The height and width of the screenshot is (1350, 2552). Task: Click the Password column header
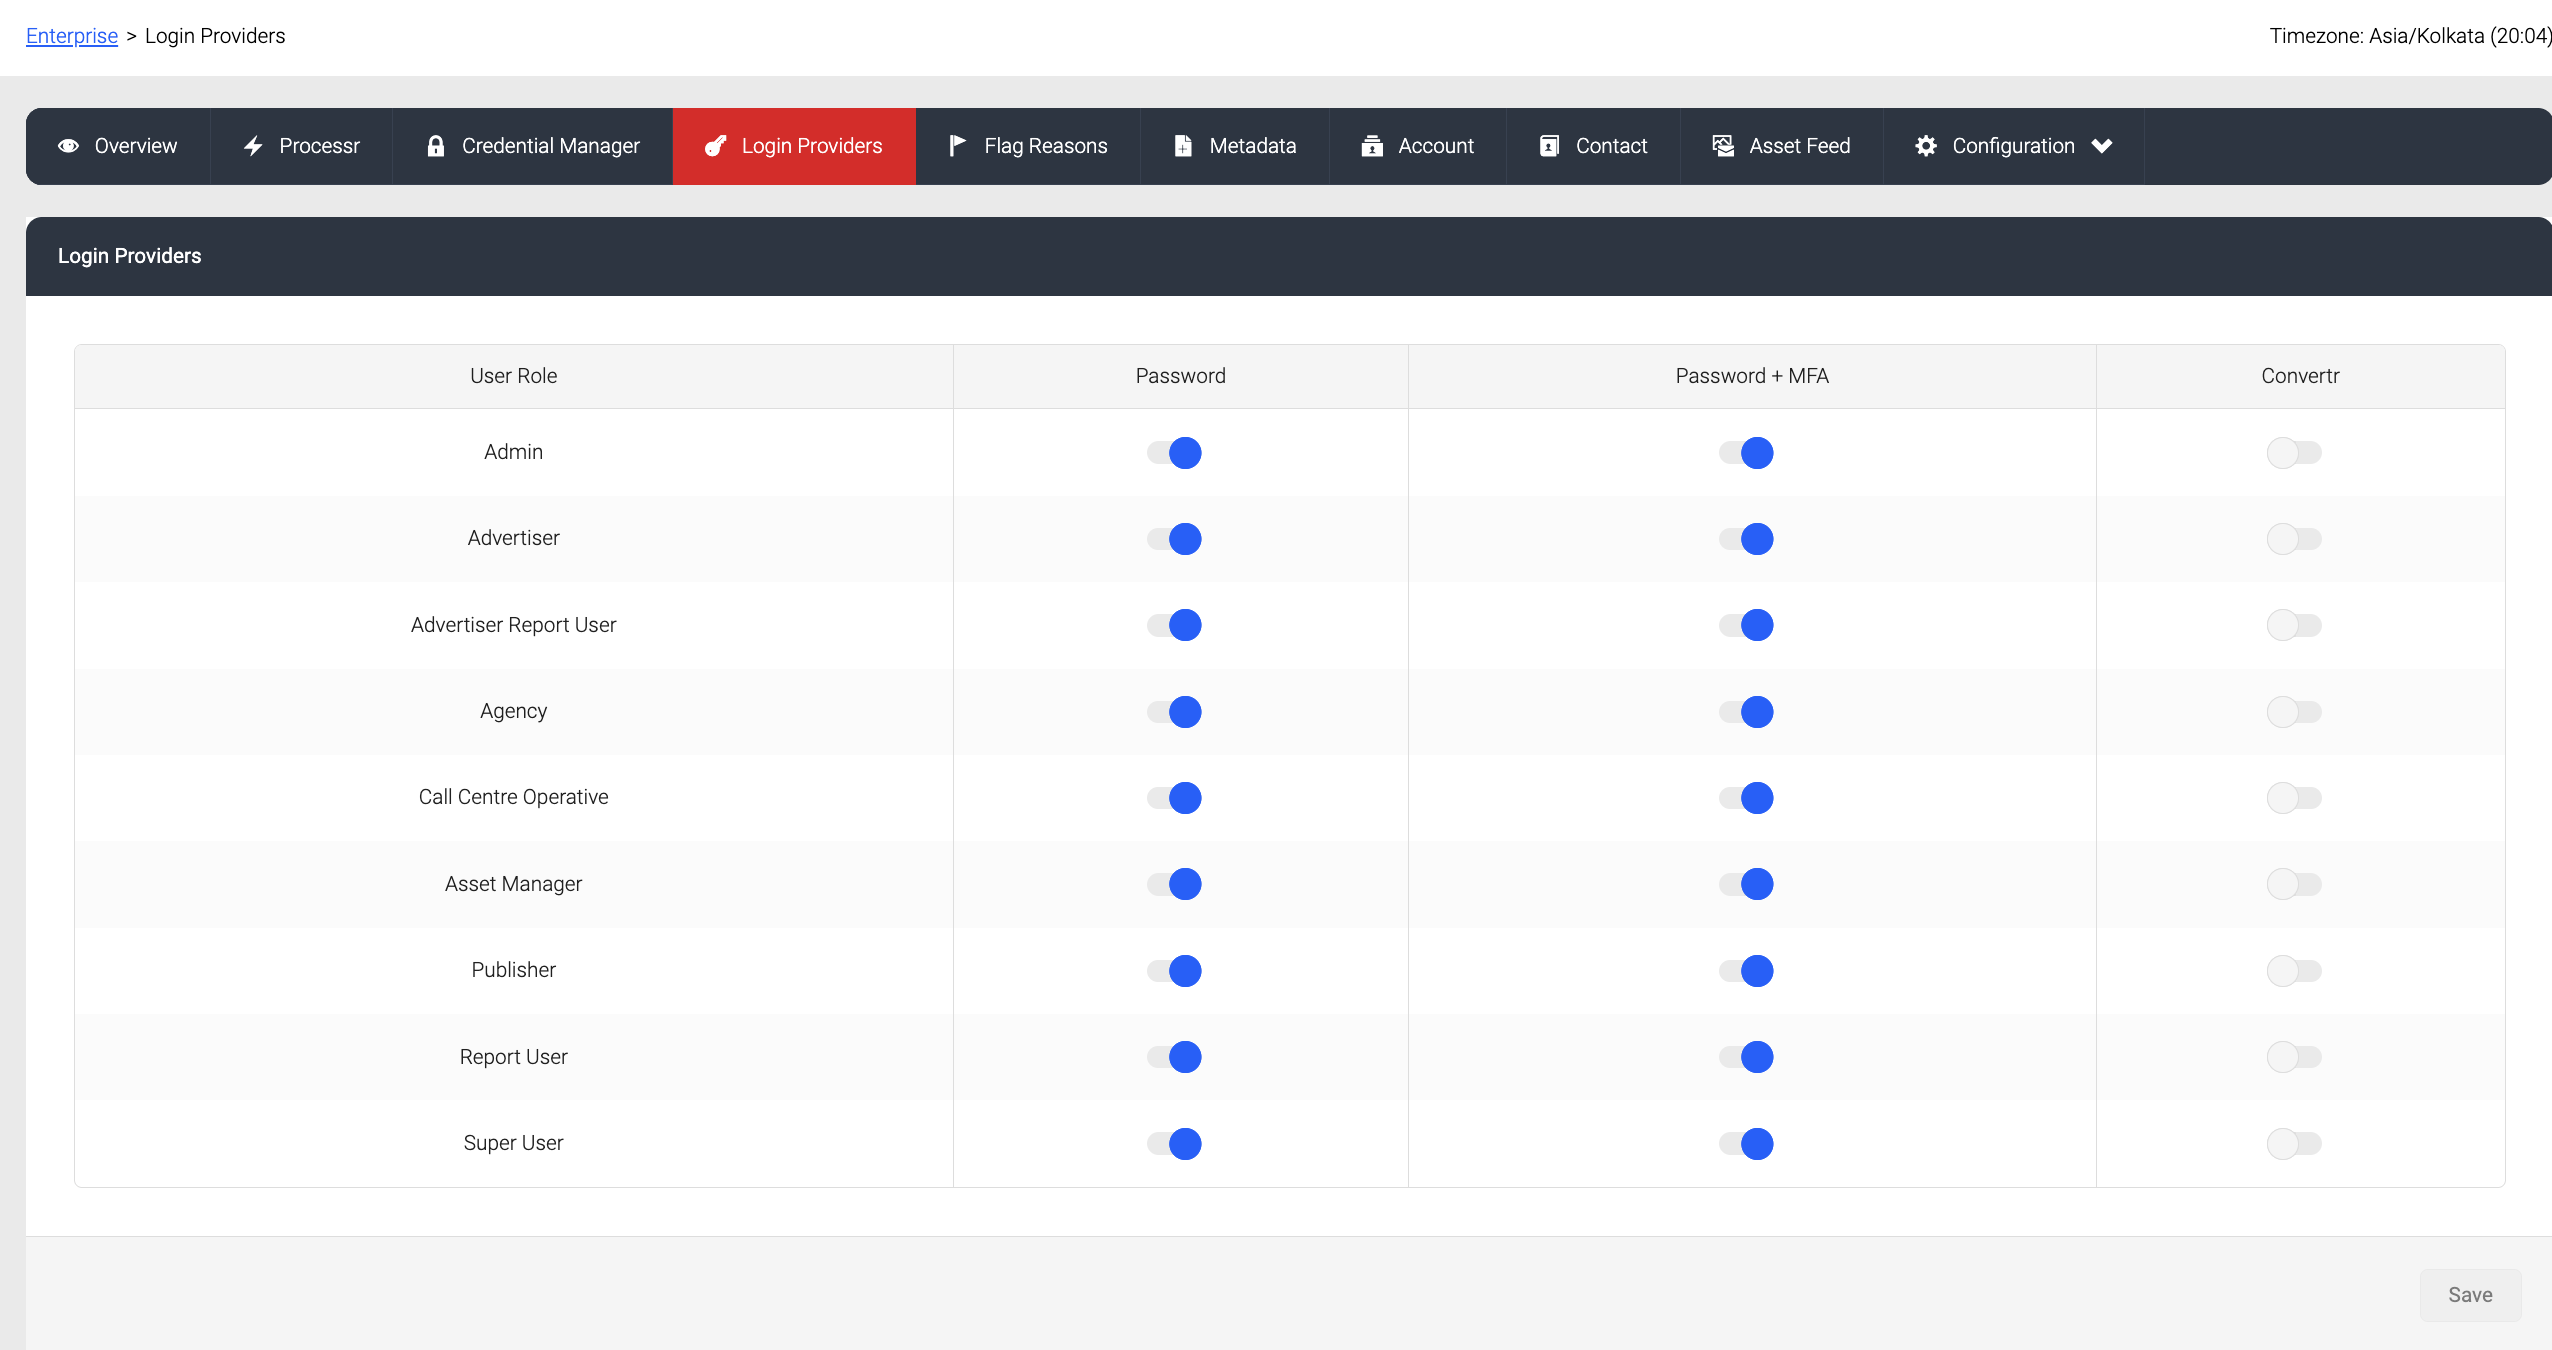pos(1181,376)
